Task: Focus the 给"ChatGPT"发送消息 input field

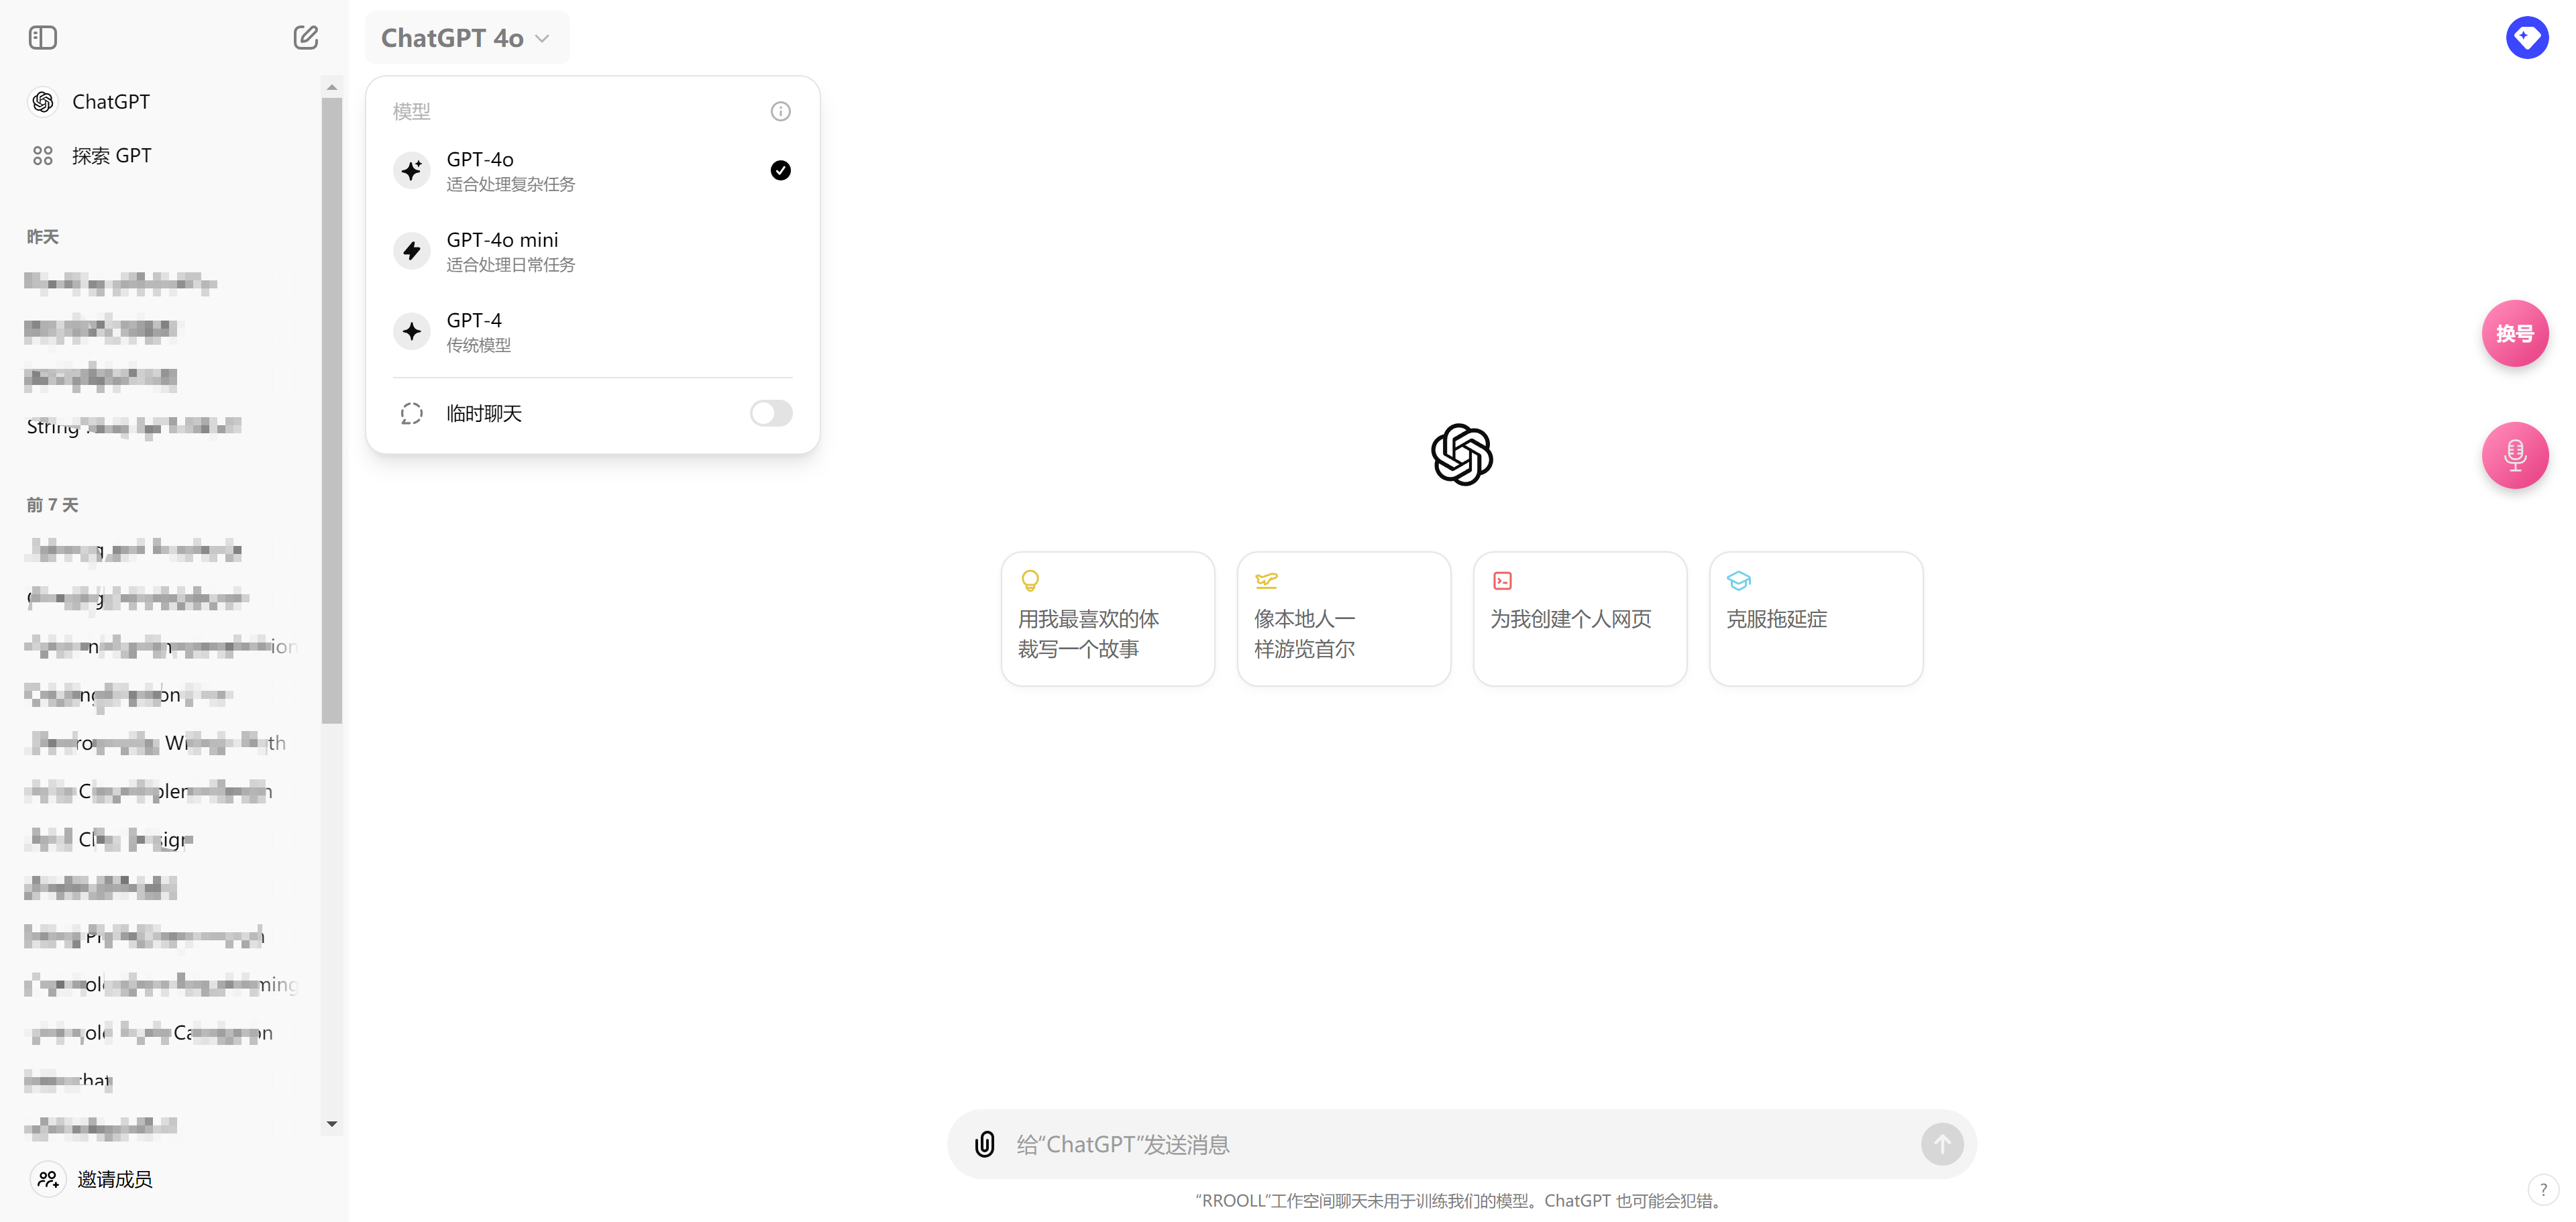Action: point(1461,1144)
